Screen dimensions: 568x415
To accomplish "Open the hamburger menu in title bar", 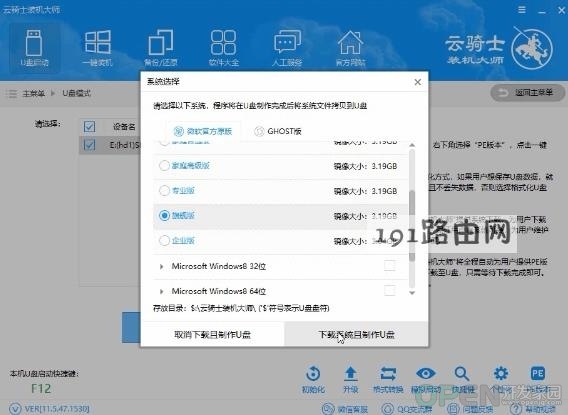I will coord(522,10).
